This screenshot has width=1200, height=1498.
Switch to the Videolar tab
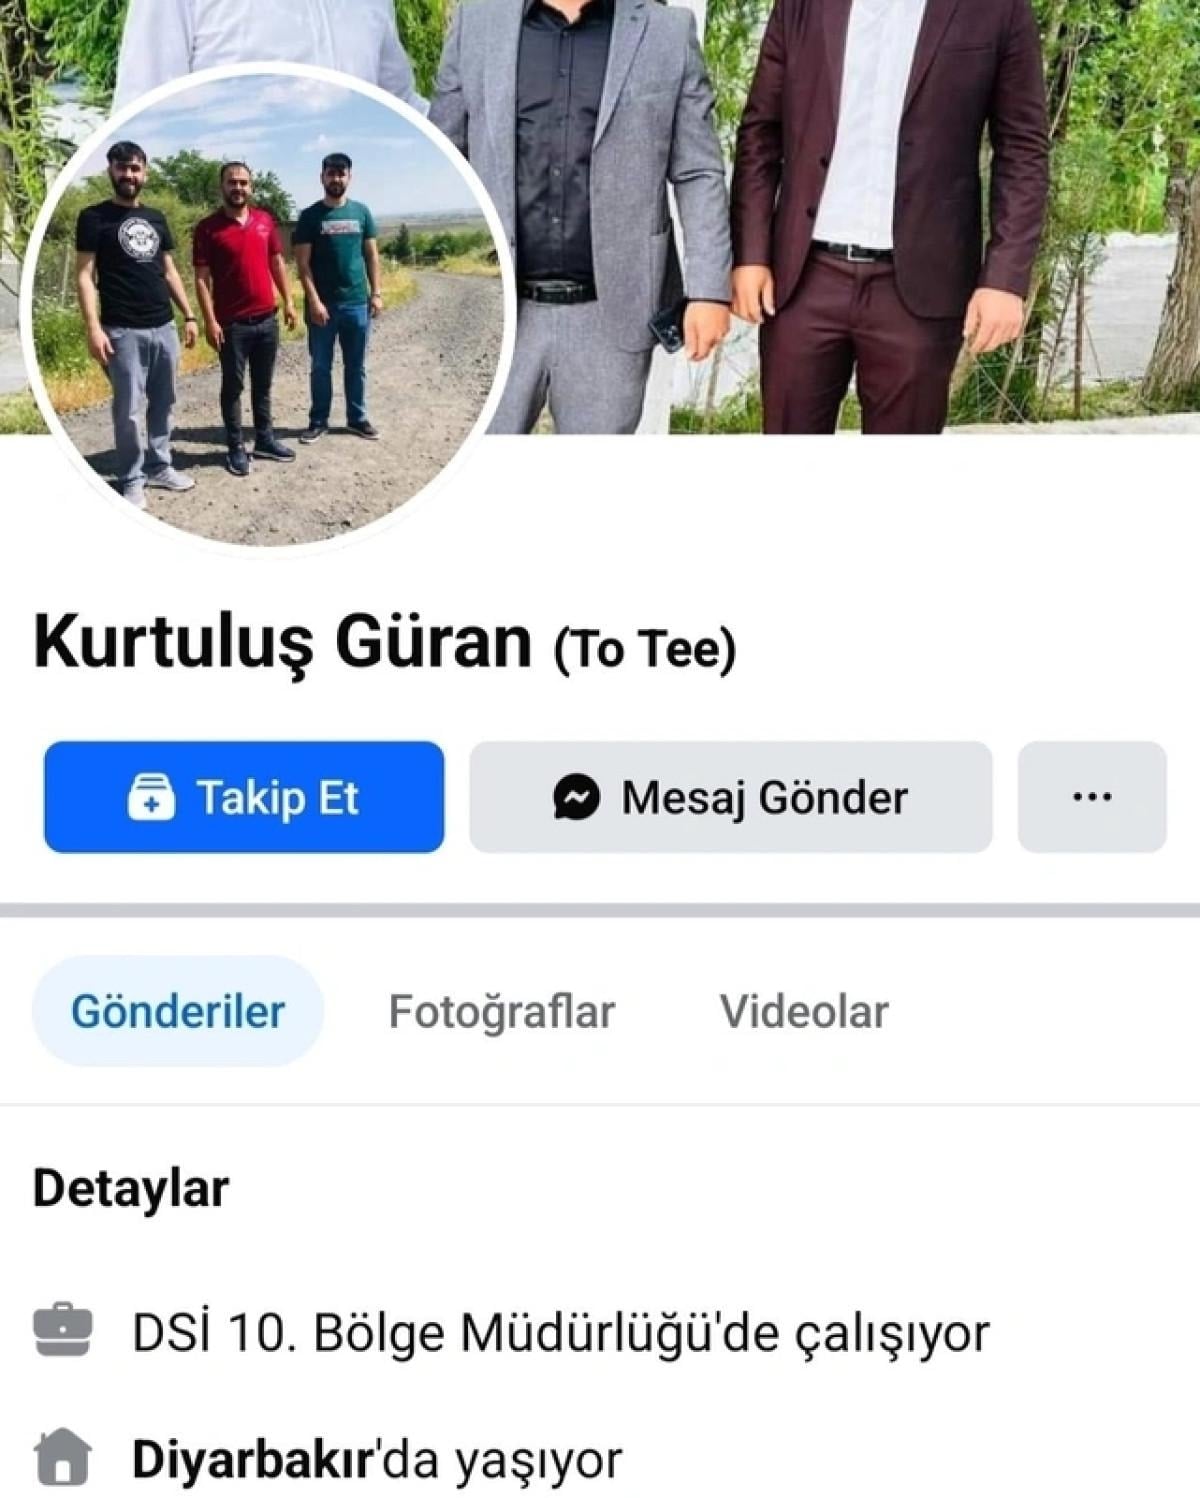804,1011
